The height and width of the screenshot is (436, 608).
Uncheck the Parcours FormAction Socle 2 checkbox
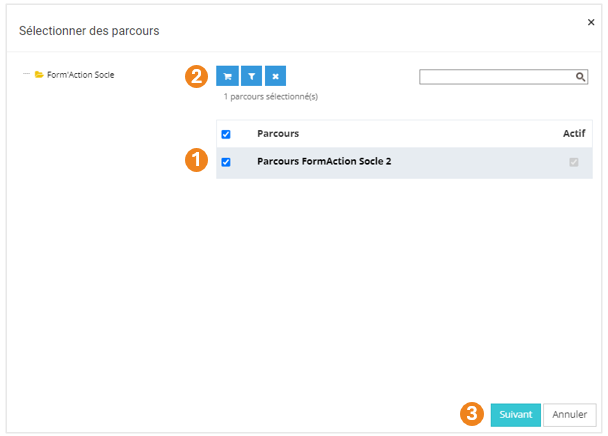coord(226,162)
